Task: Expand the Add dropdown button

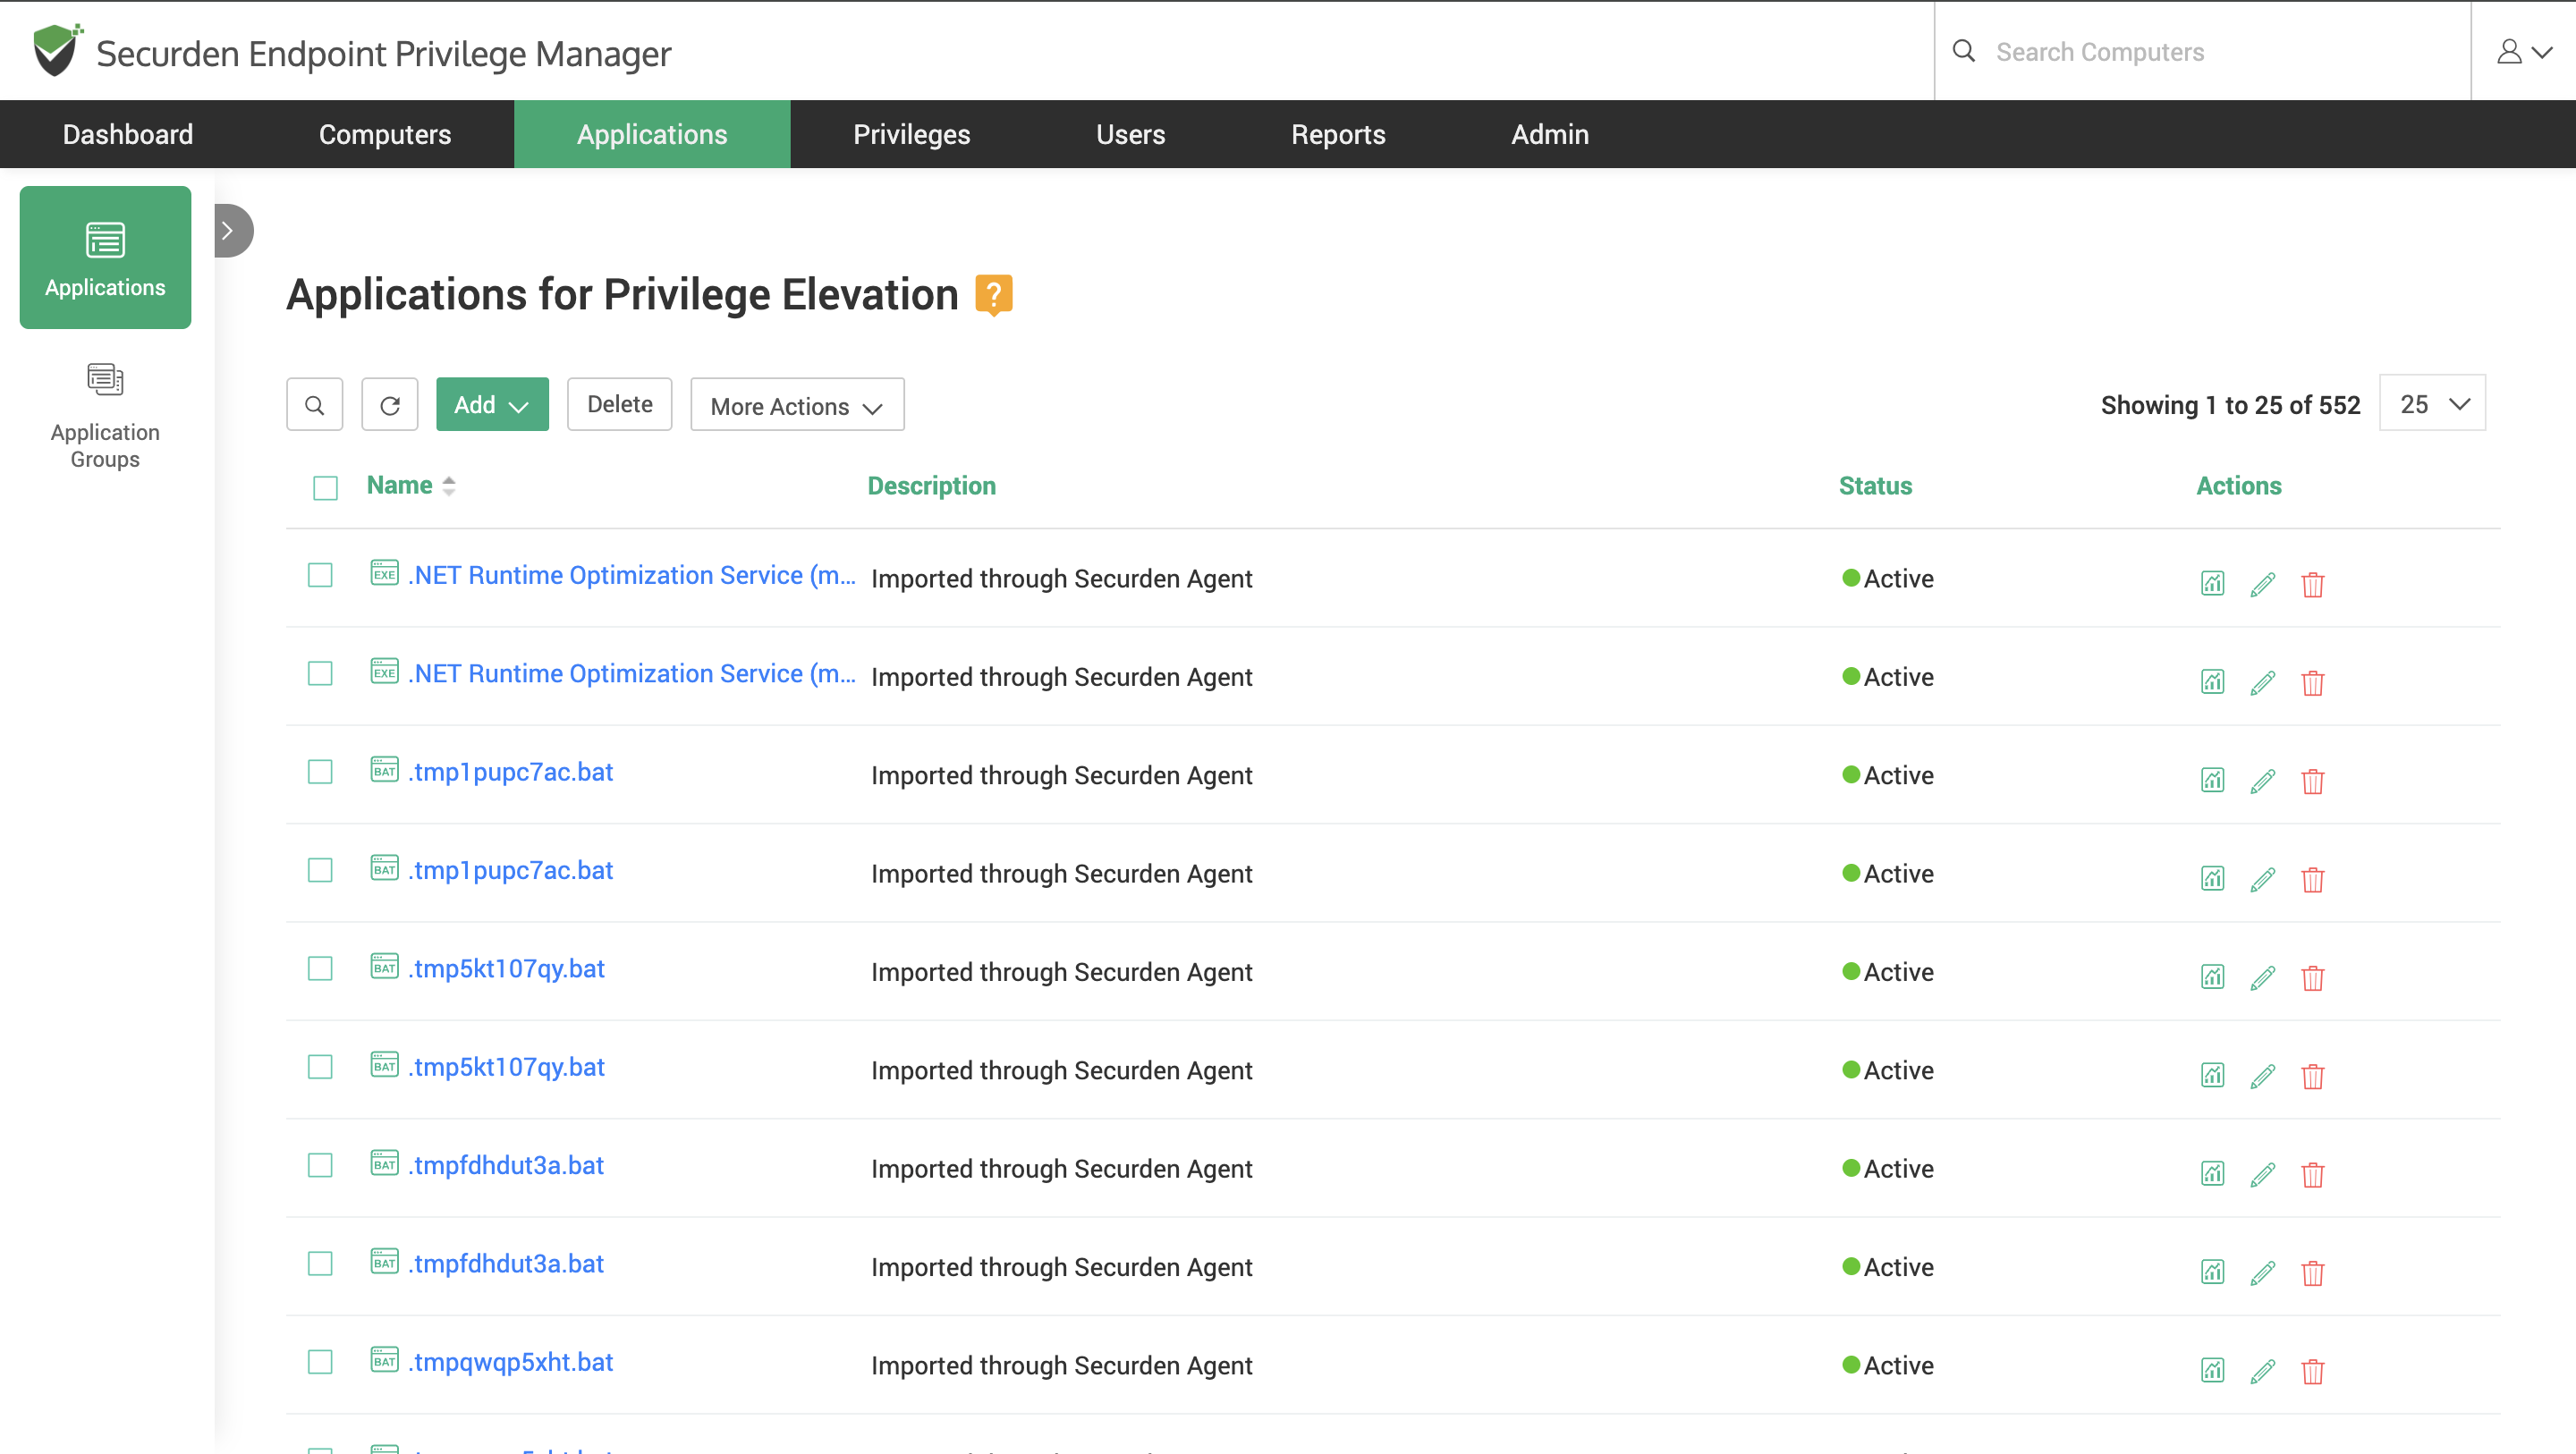Action: point(492,405)
